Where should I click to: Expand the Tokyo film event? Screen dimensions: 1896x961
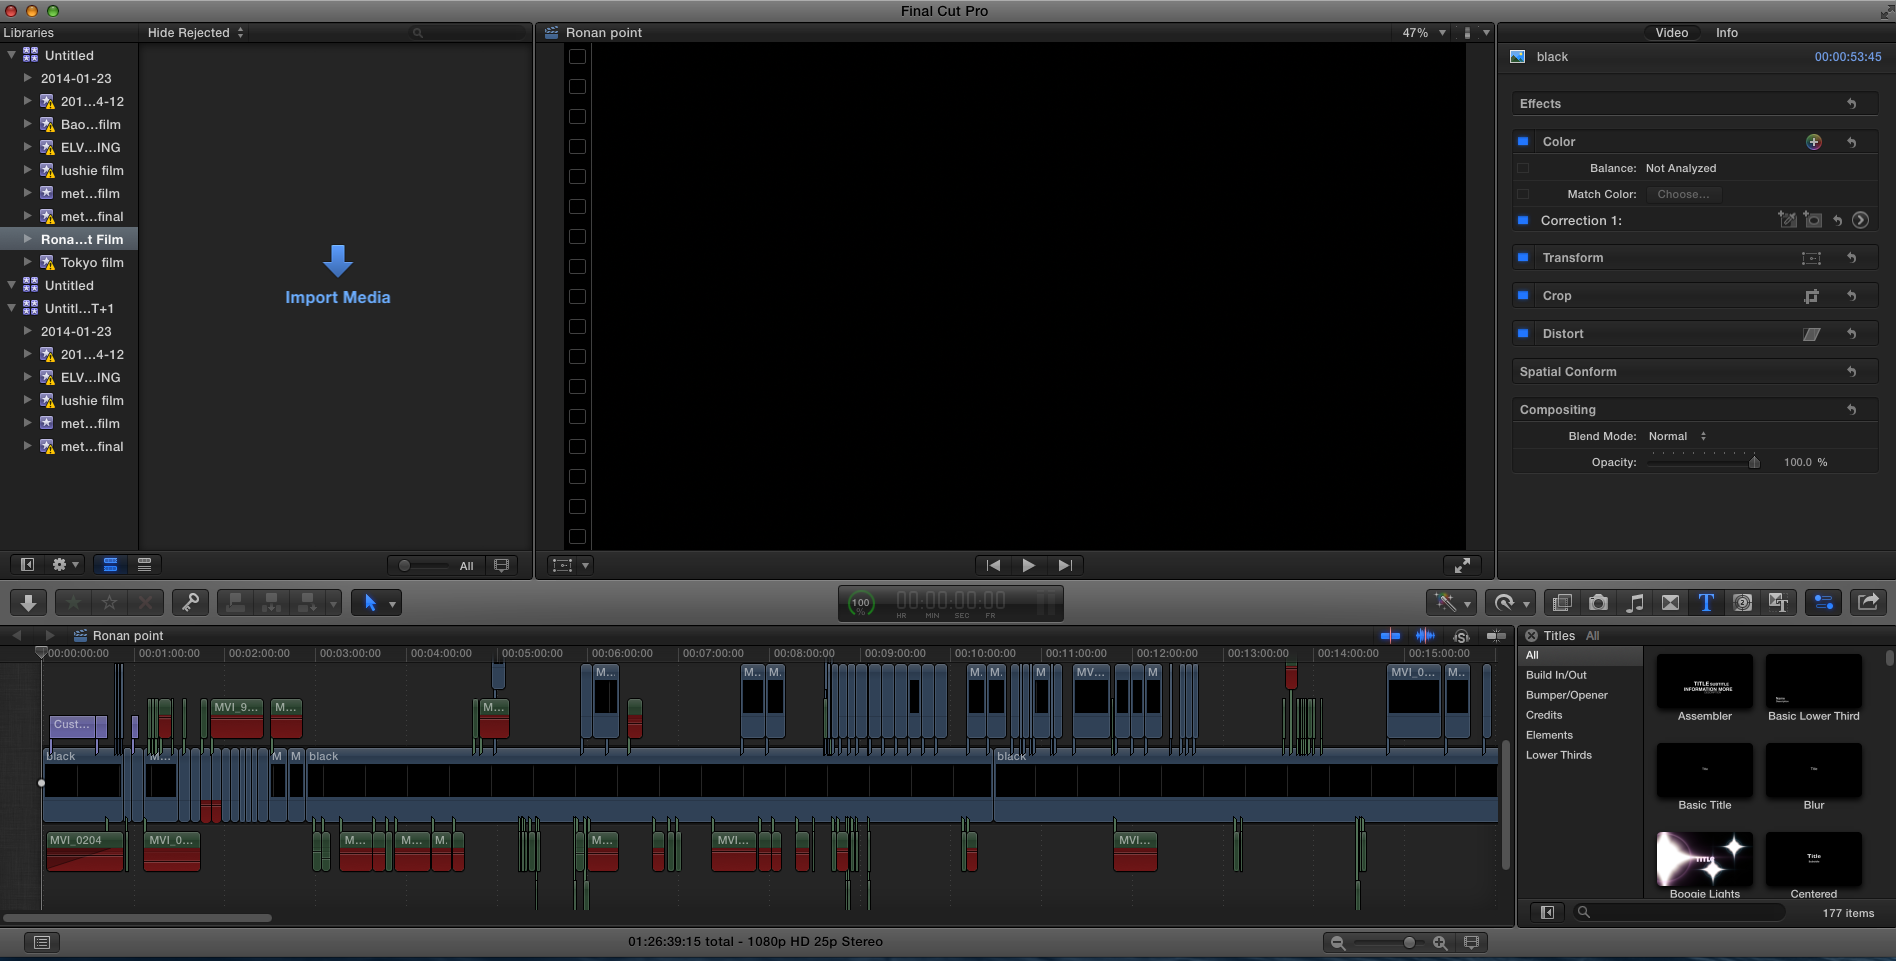pos(27,262)
